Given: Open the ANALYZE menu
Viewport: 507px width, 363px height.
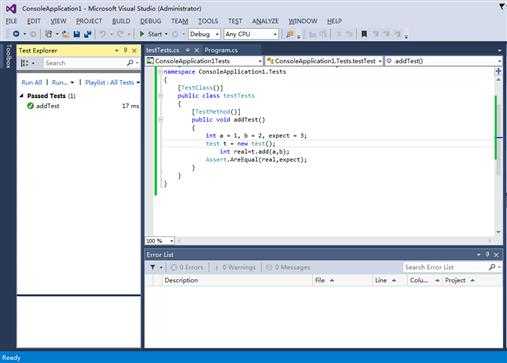Looking at the screenshot, I should pos(265,21).
